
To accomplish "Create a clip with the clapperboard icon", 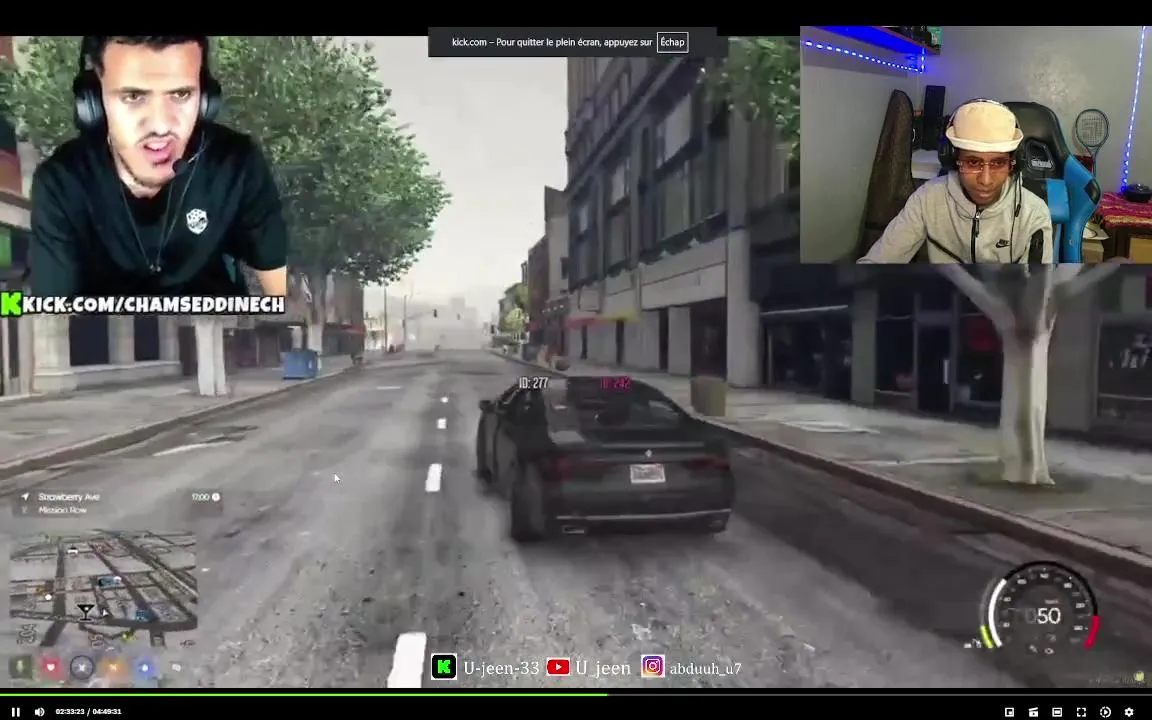I will [1033, 712].
